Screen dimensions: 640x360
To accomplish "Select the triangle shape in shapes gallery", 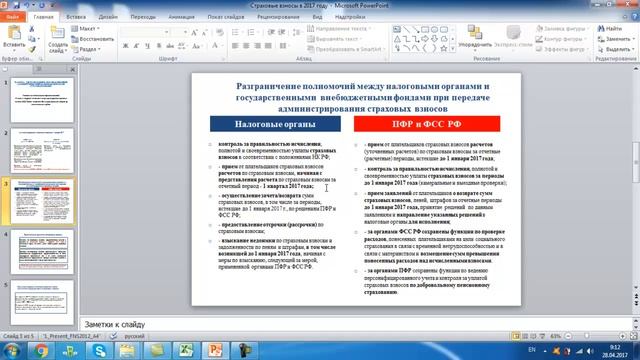I will click(397, 39).
